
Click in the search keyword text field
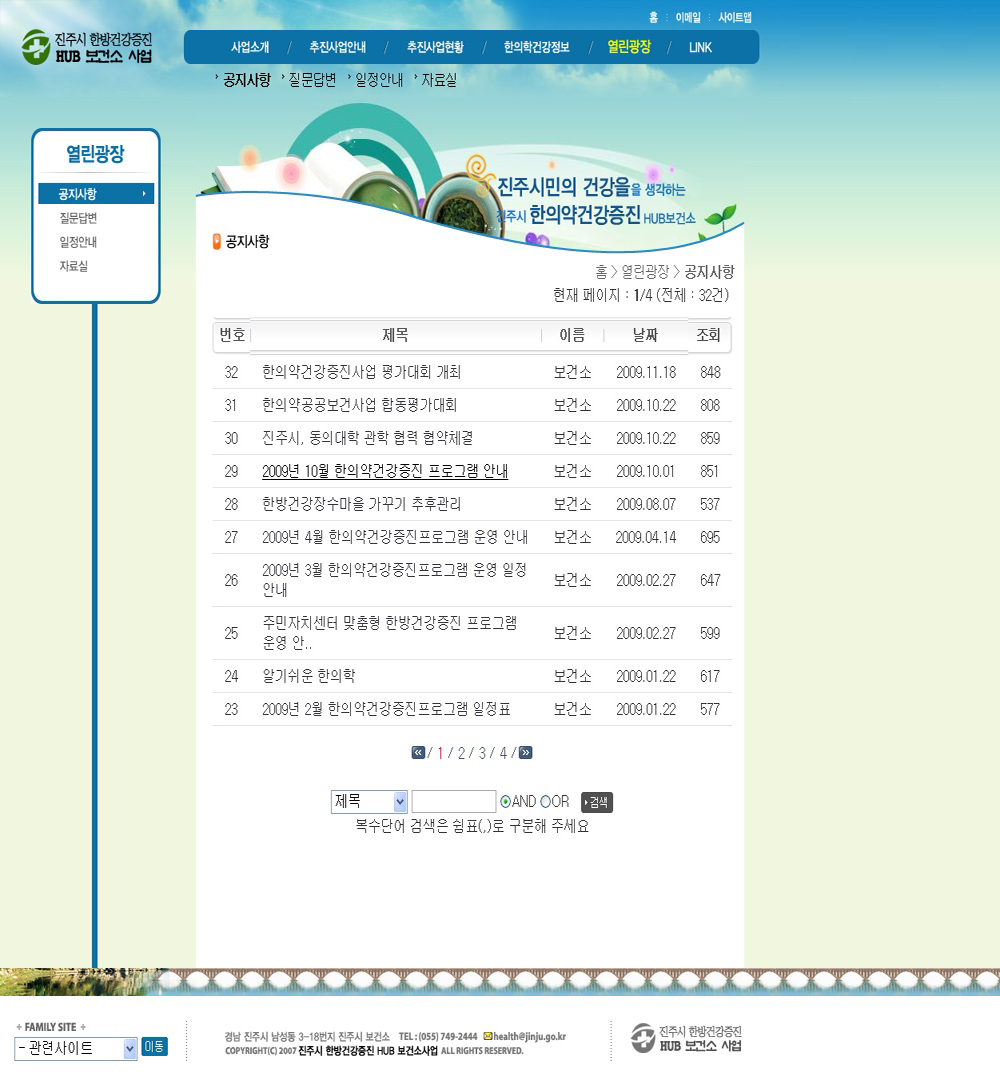point(453,802)
